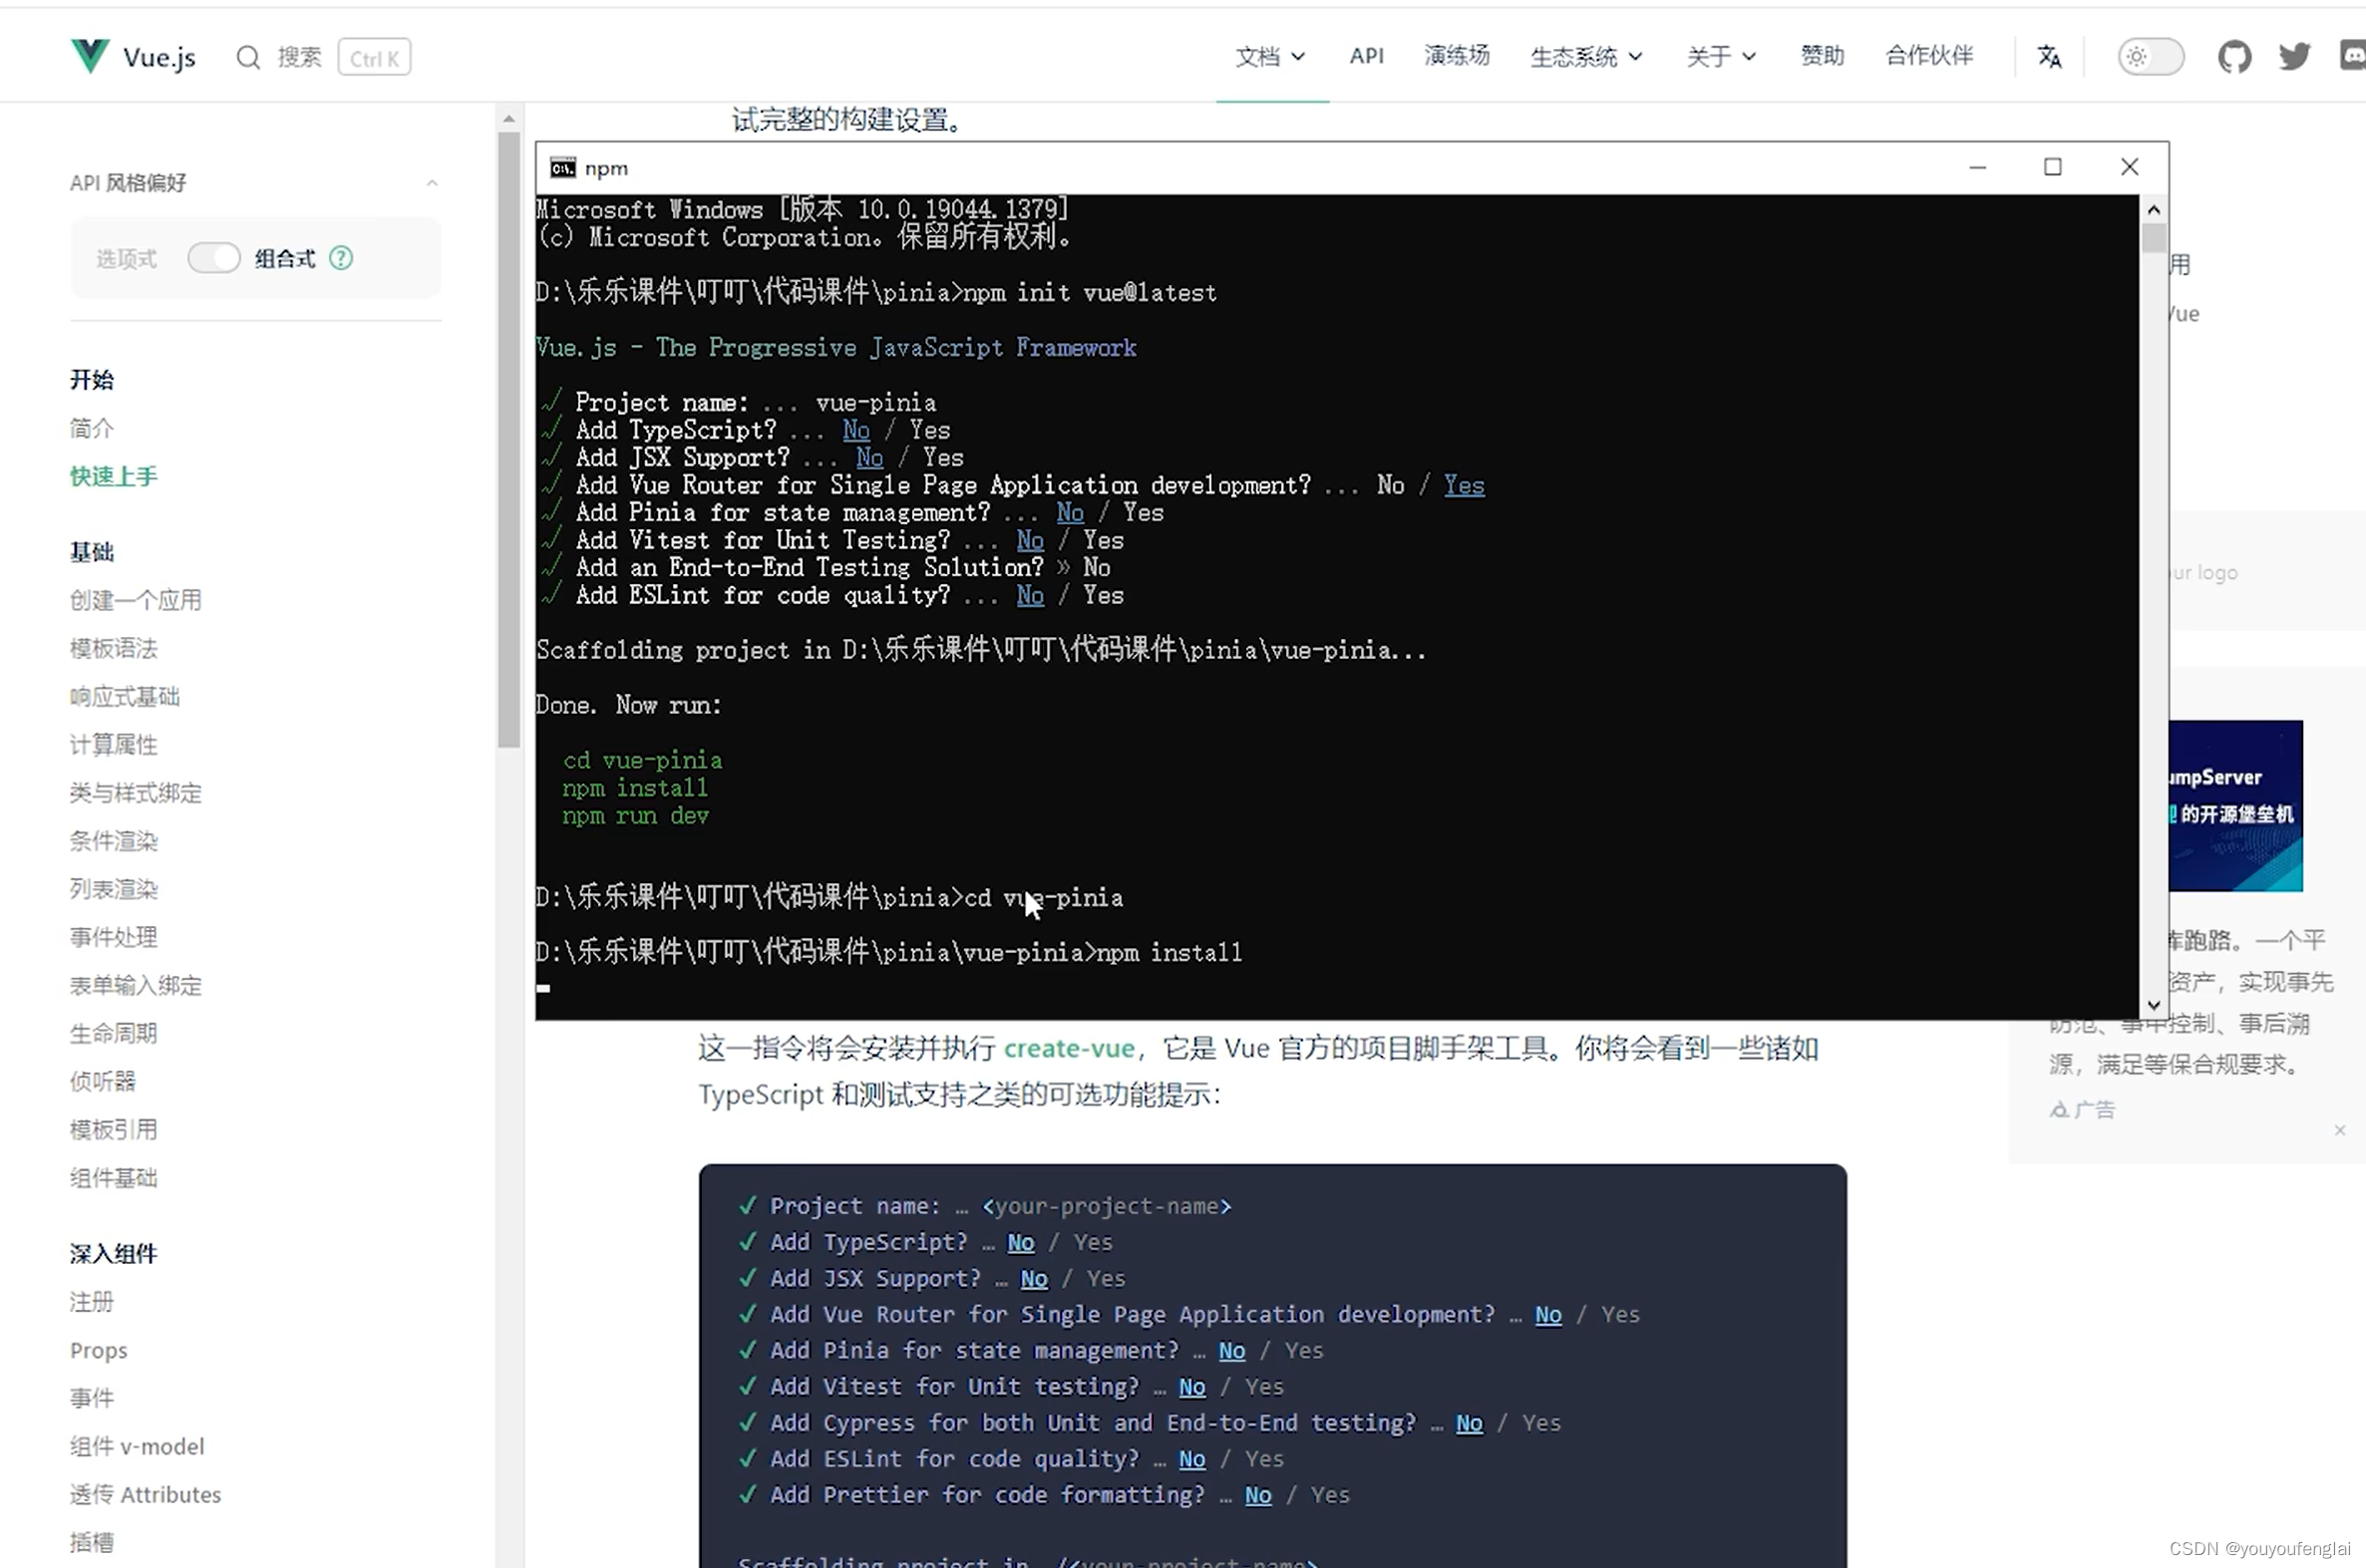The height and width of the screenshot is (1568, 2366).
Task: Click the search magnifier icon
Action: coord(248,57)
